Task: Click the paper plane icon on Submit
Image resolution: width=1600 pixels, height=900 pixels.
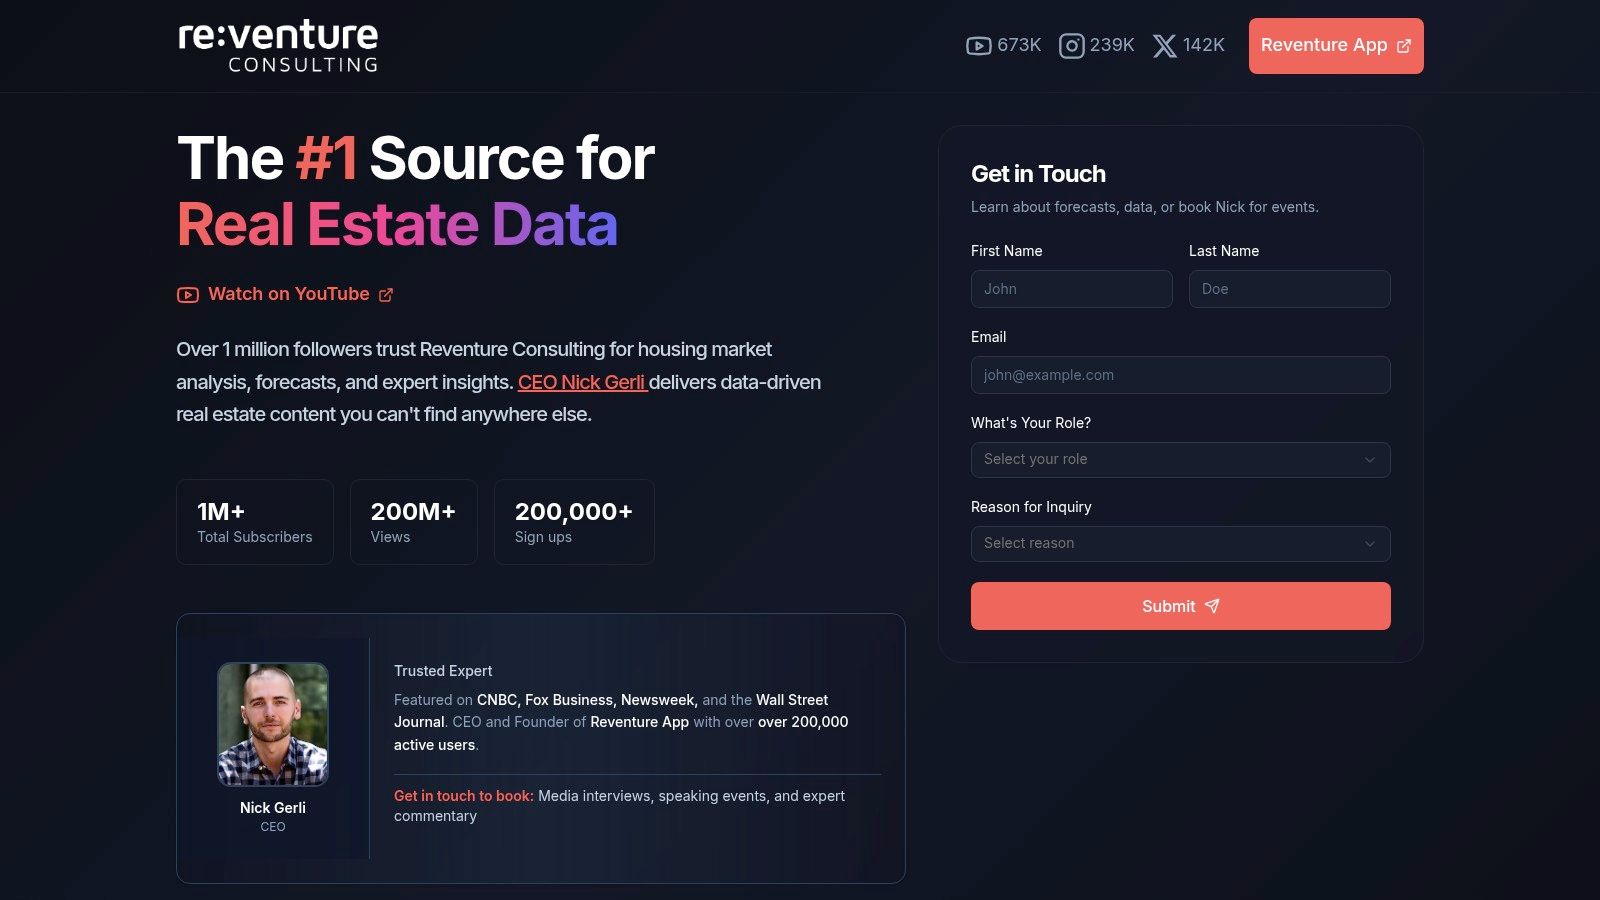Action: 1212,606
